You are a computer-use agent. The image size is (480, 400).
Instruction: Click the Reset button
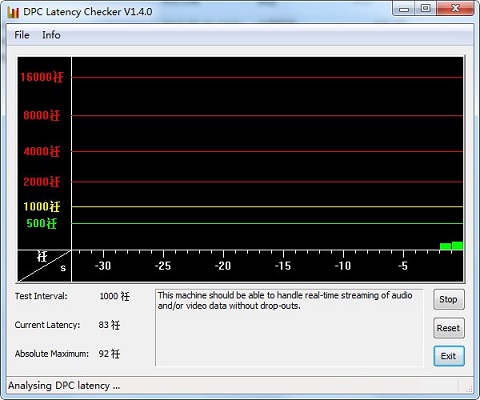[449, 328]
